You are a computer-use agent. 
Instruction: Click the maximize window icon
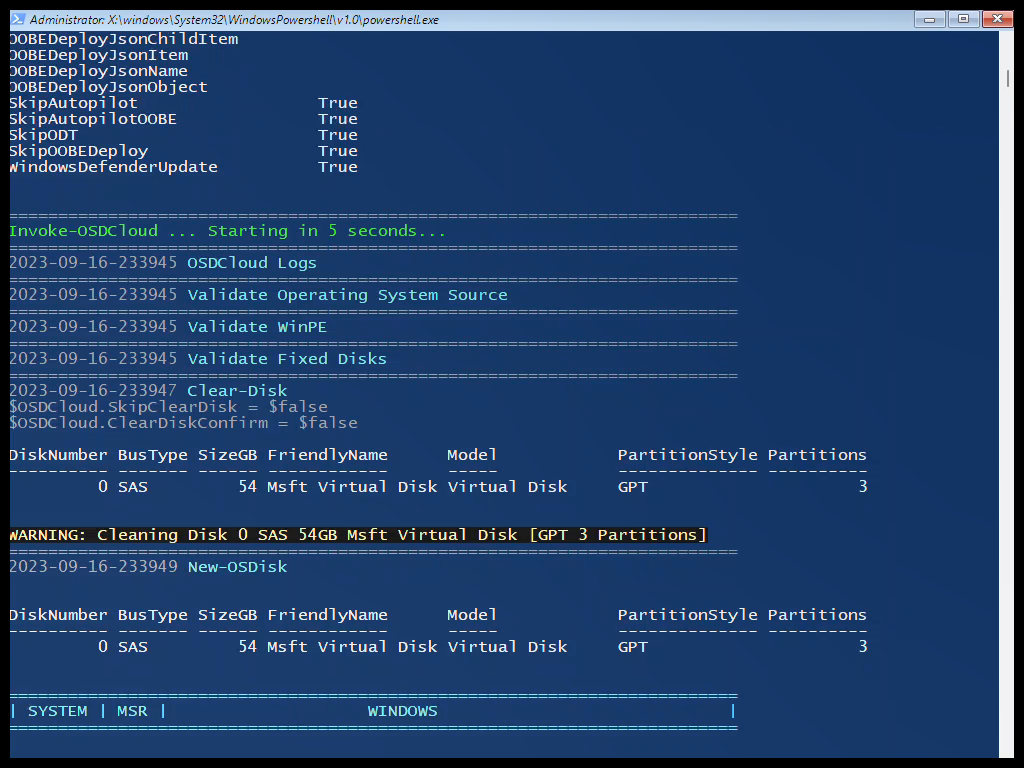click(x=963, y=18)
